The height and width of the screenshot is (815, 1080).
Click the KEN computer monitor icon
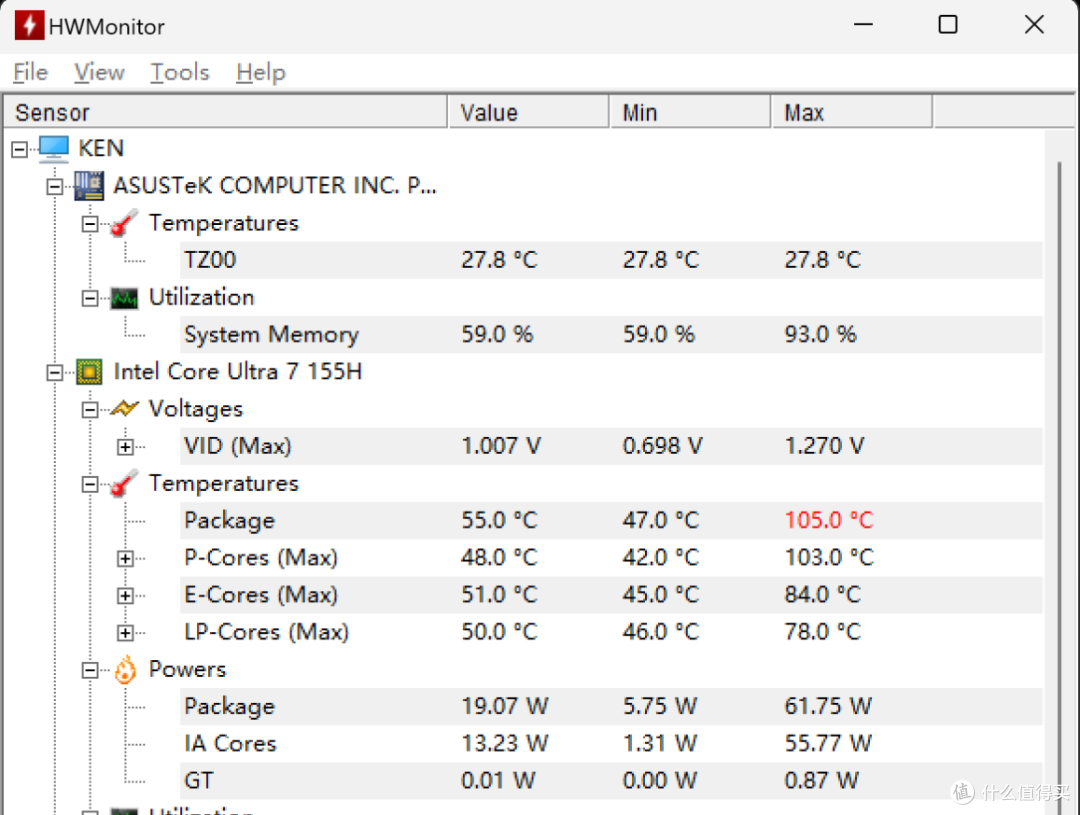click(x=54, y=149)
